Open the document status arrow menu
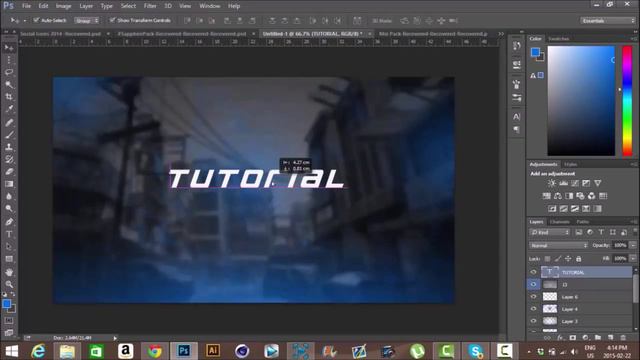The height and width of the screenshot is (360, 640). pos(115,338)
